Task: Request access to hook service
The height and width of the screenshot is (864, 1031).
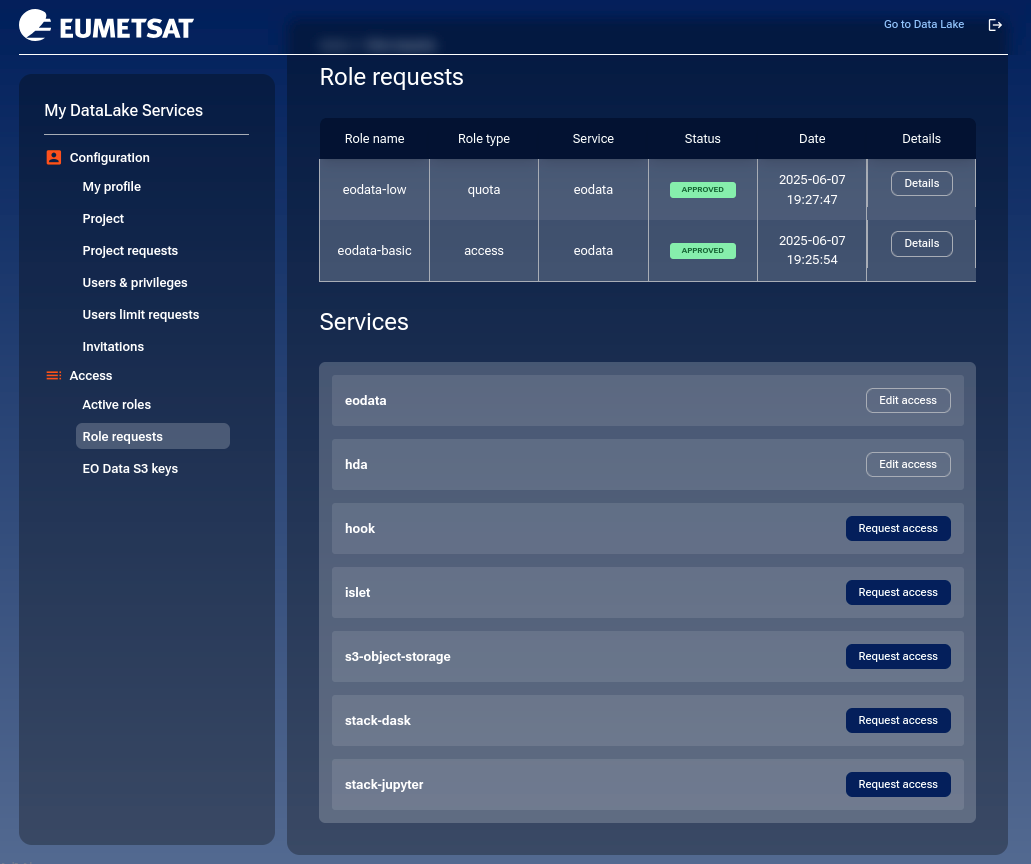Action: click(898, 529)
